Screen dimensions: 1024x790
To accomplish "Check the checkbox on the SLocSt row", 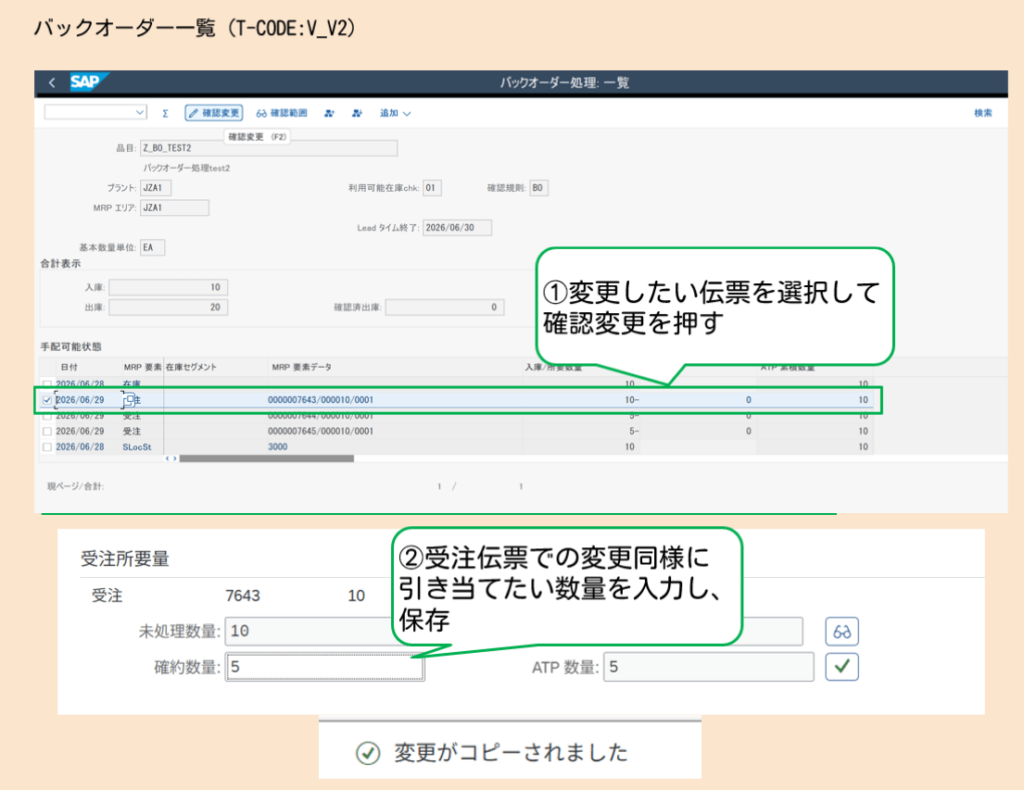I will coord(47,447).
